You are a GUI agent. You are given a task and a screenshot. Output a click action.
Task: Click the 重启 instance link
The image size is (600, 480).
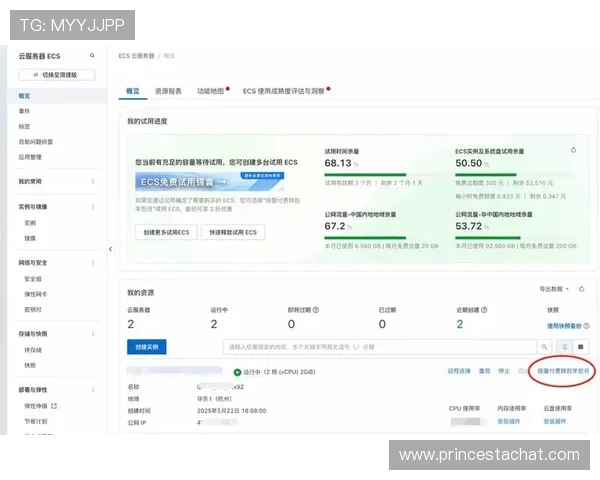[484, 371]
